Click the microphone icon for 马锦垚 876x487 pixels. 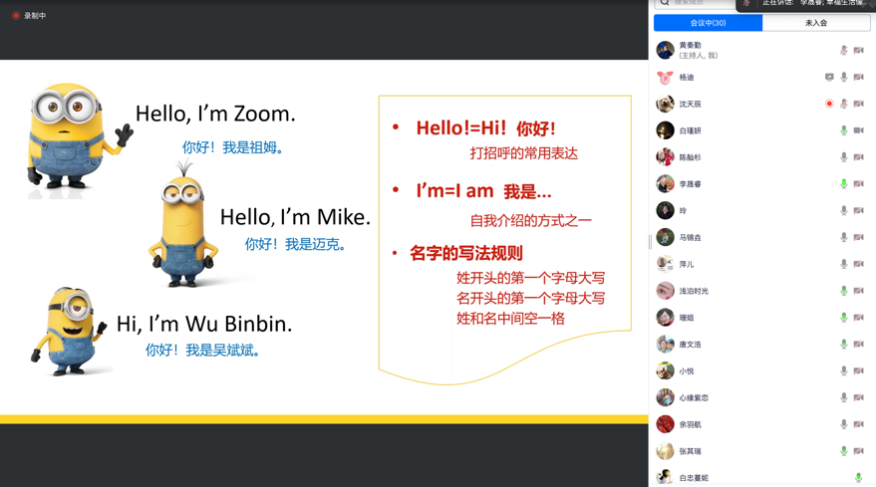pos(844,237)
